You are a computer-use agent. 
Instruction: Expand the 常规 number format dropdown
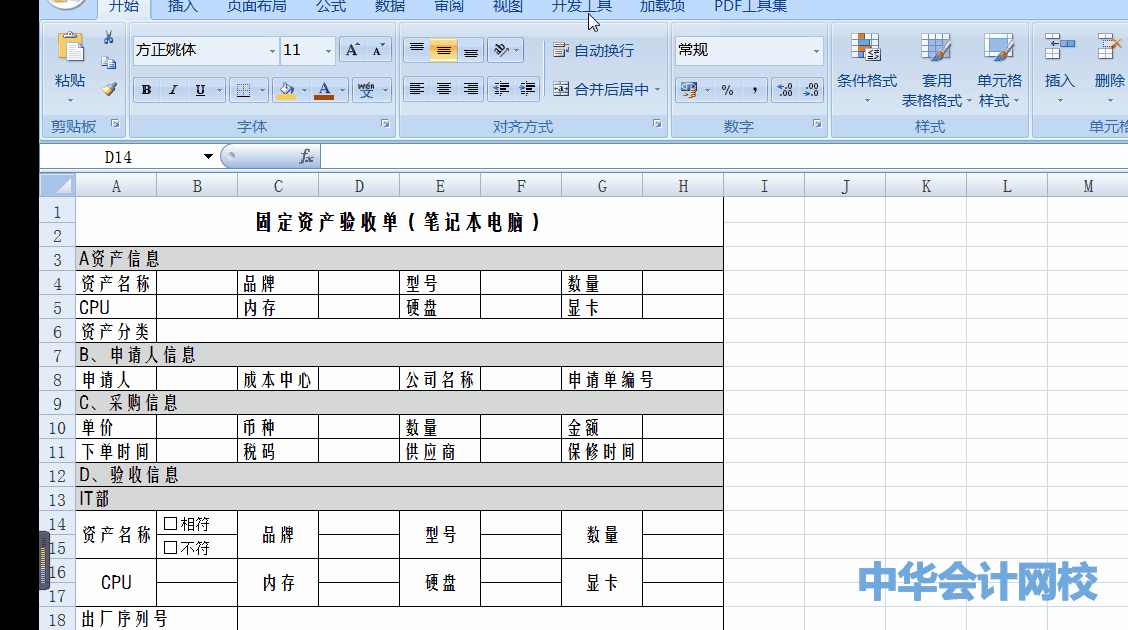tap(816, 51)
